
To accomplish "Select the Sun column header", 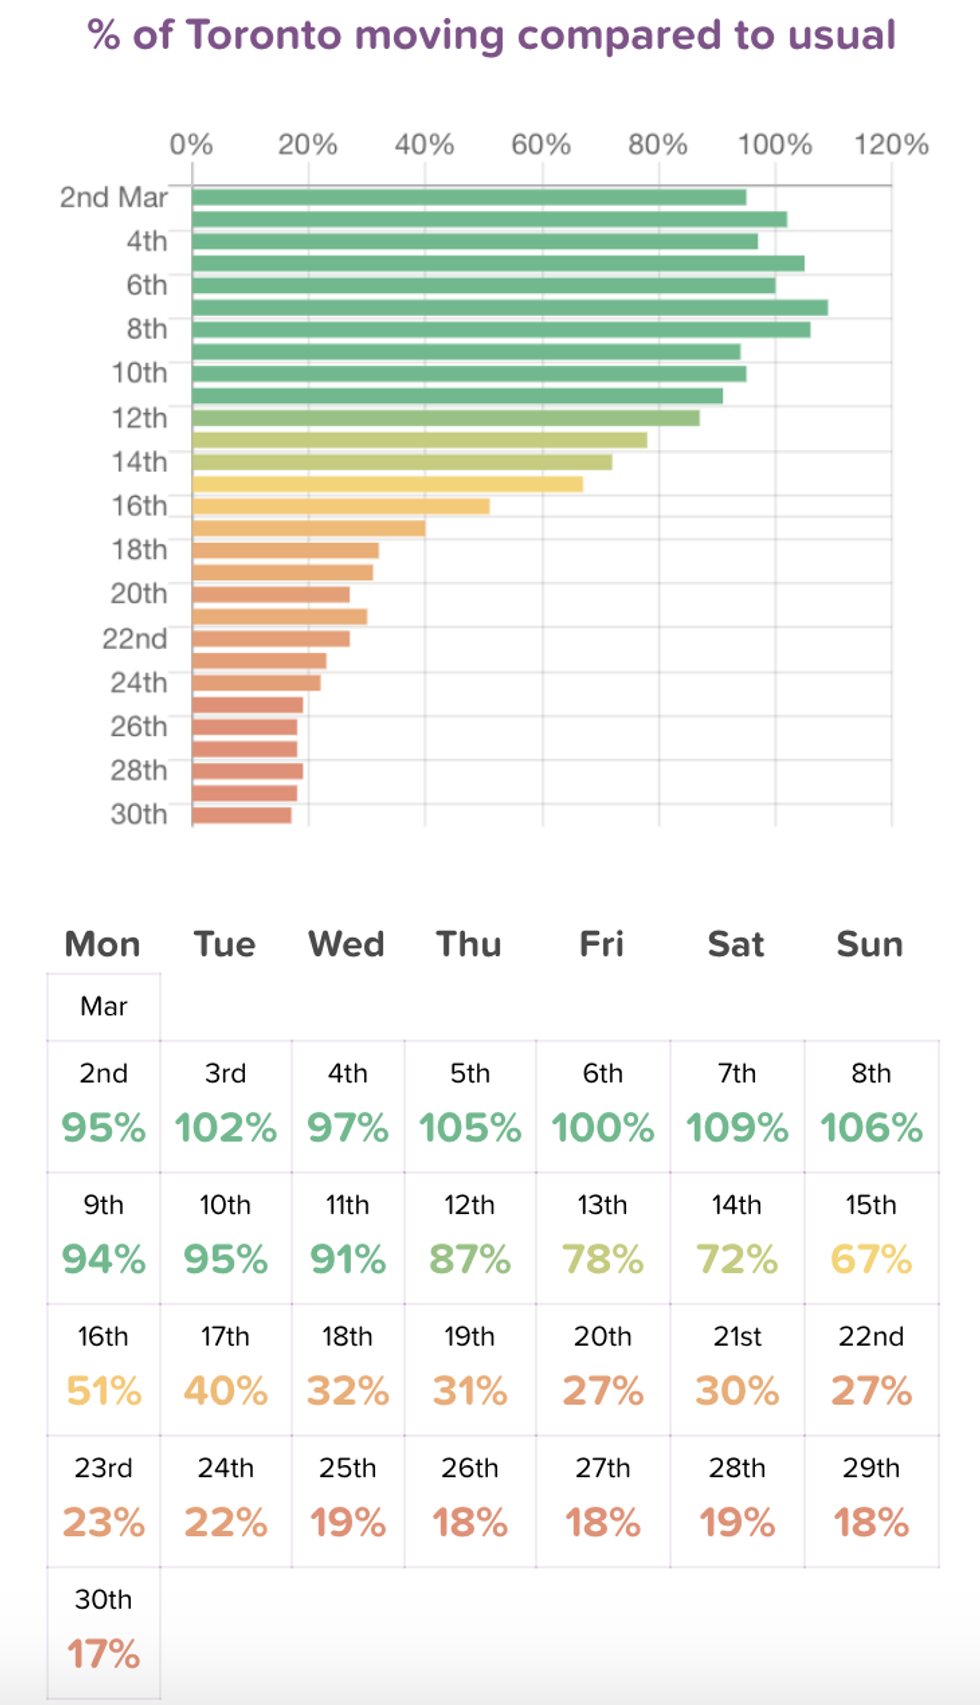I will [x=869, y=944].
